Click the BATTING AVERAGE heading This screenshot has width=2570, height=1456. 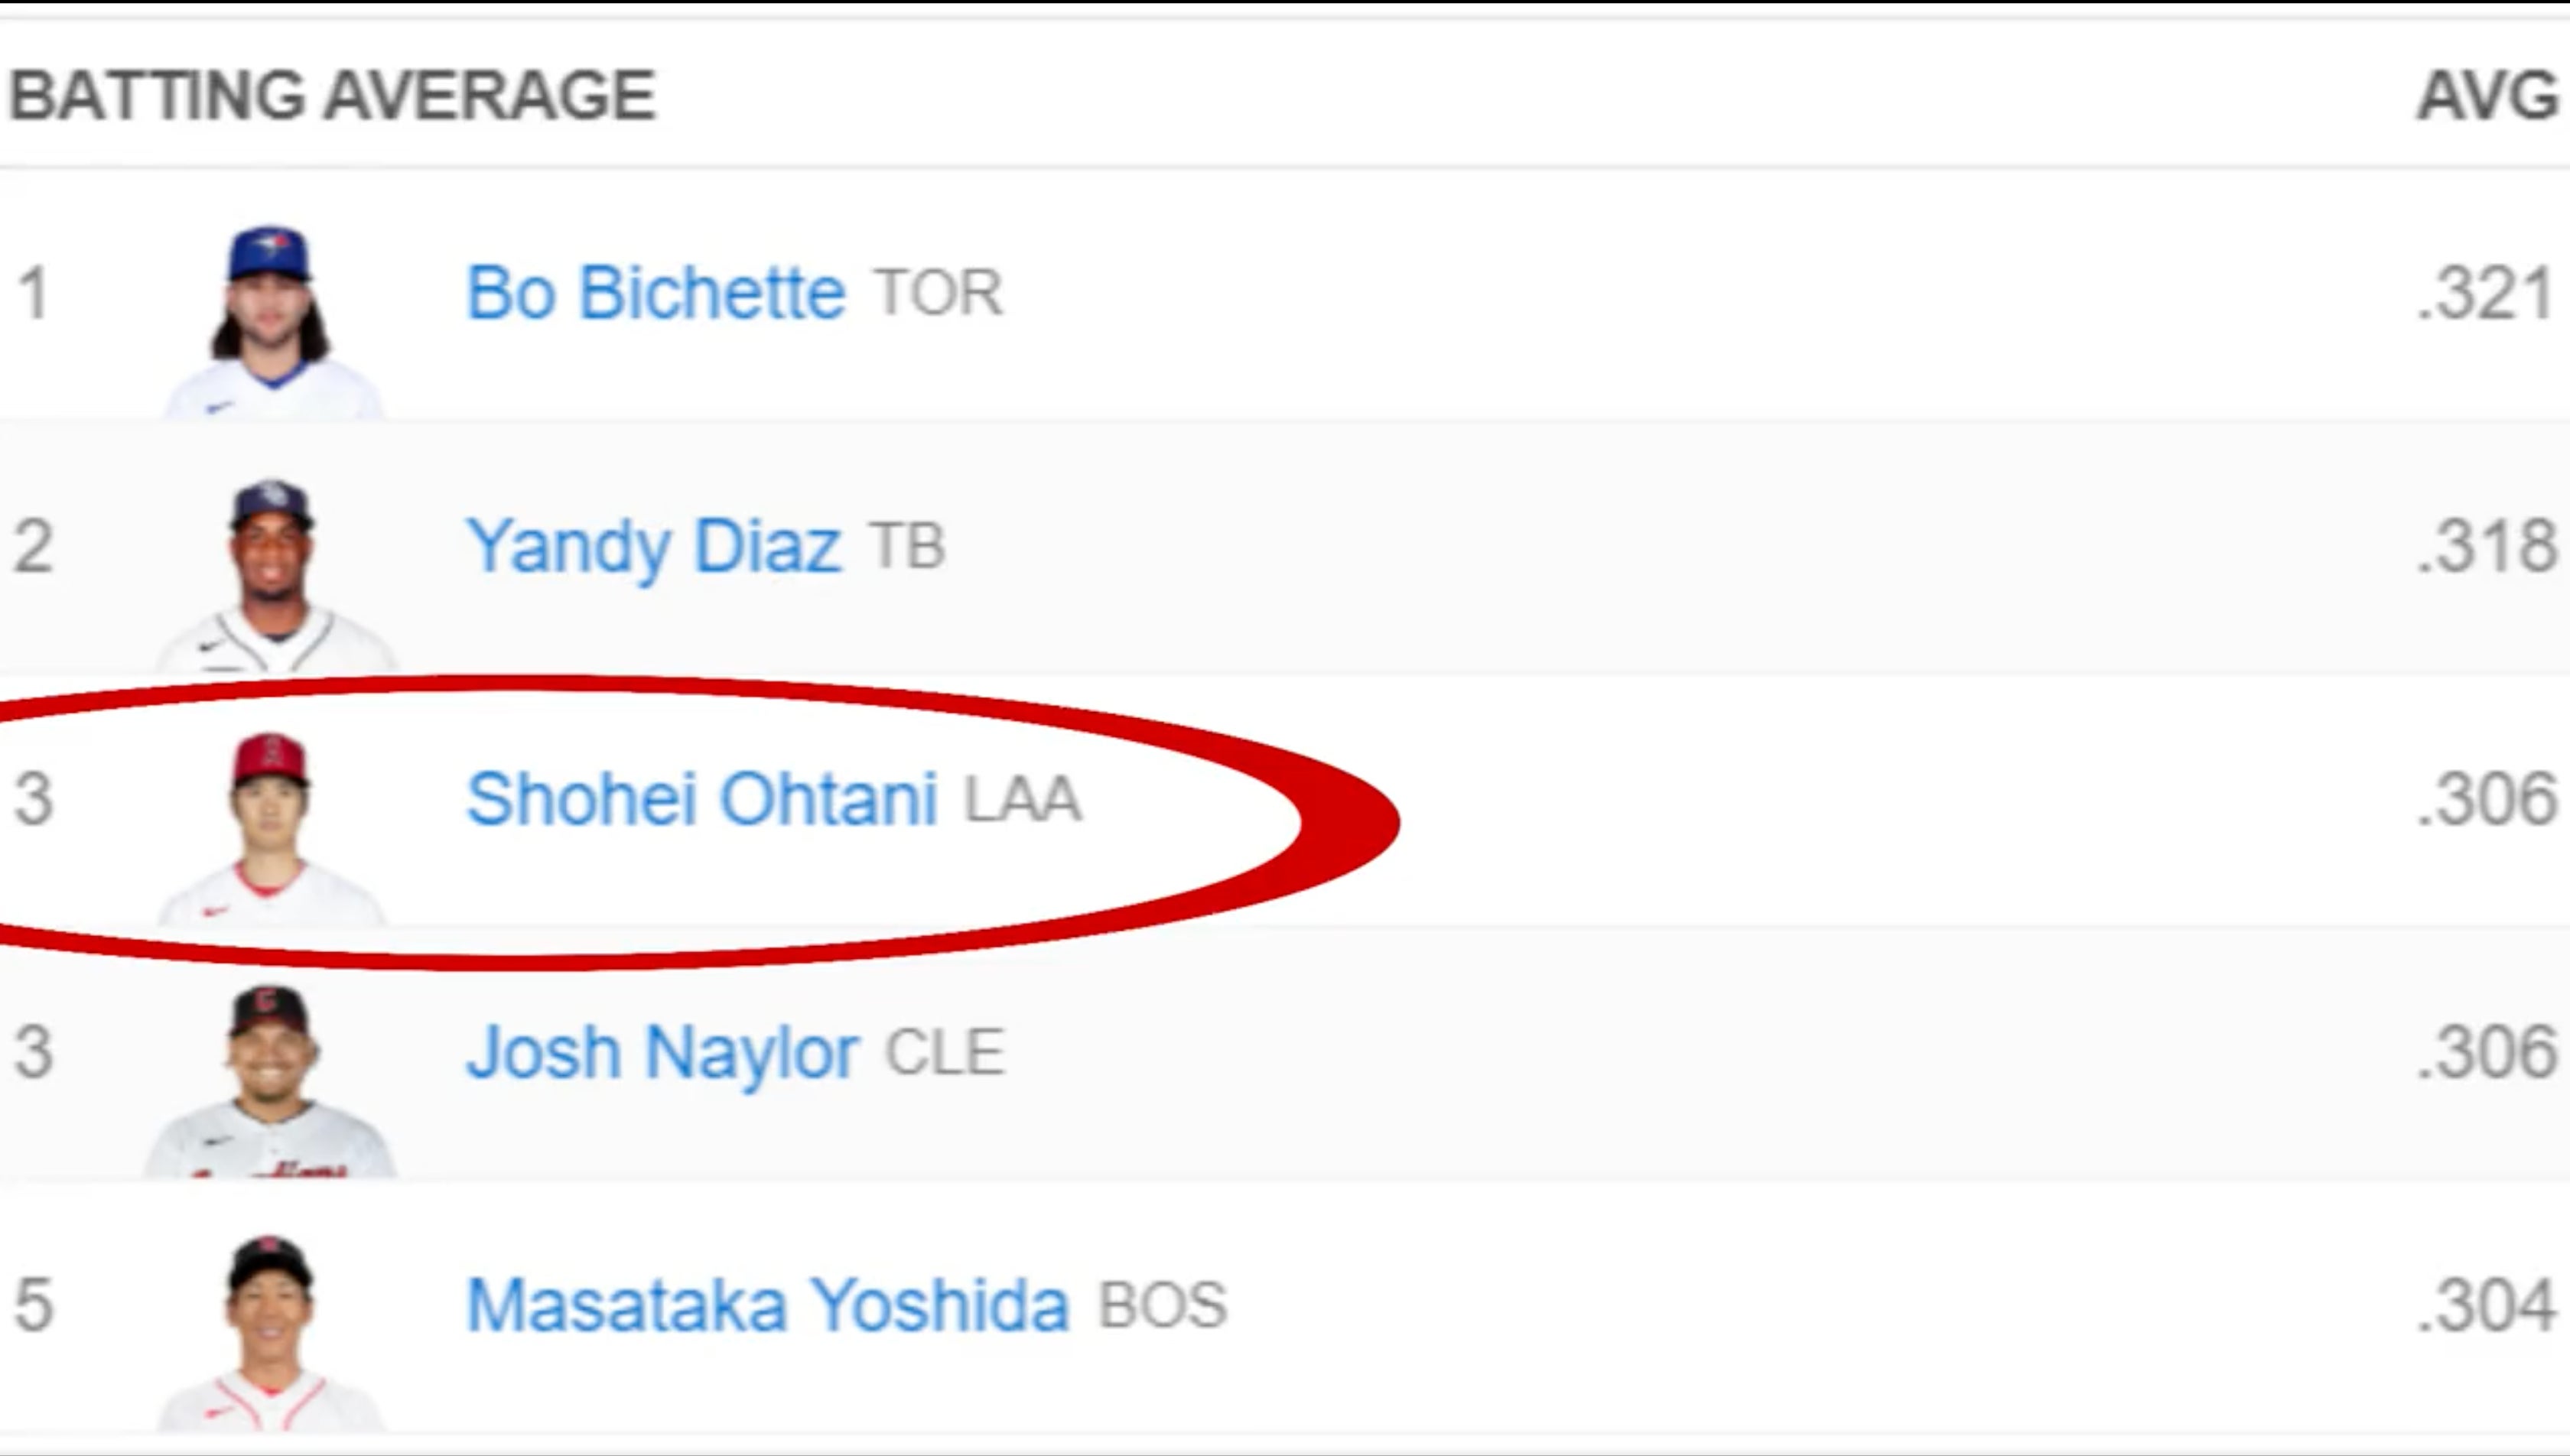[x=332, y=96]
